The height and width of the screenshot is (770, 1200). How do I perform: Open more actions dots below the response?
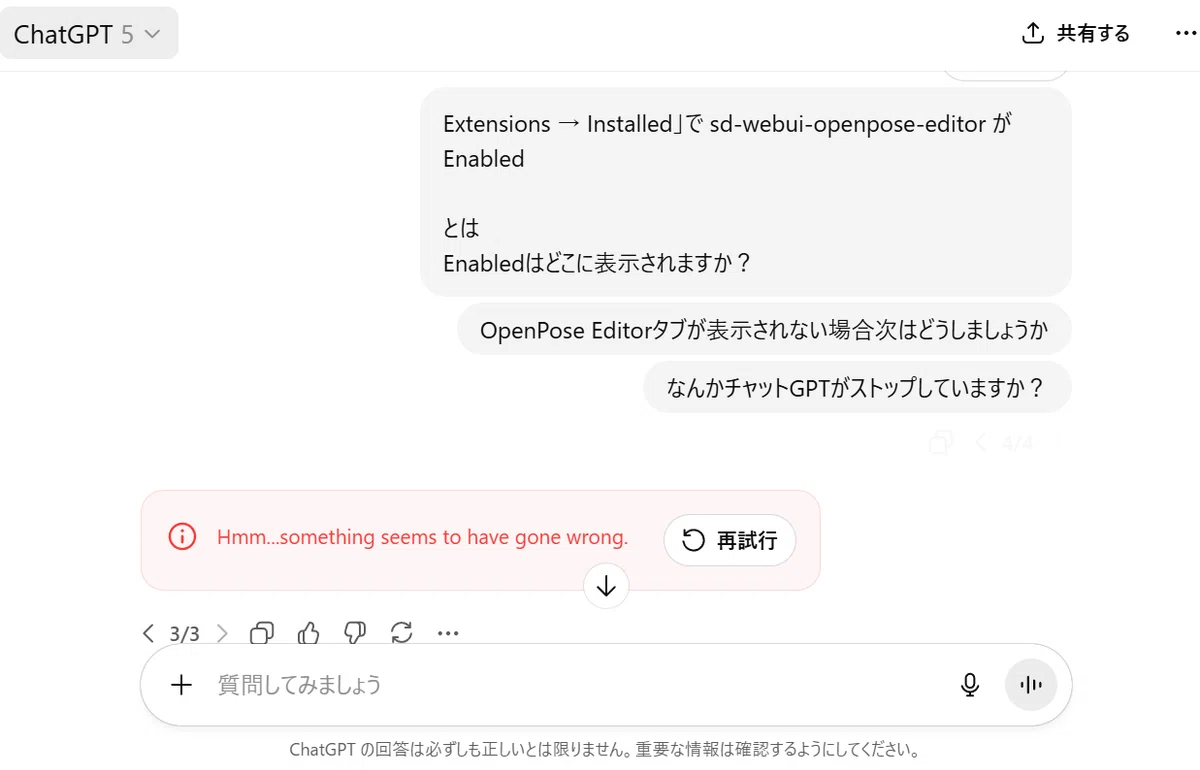(x=448, y=633)
